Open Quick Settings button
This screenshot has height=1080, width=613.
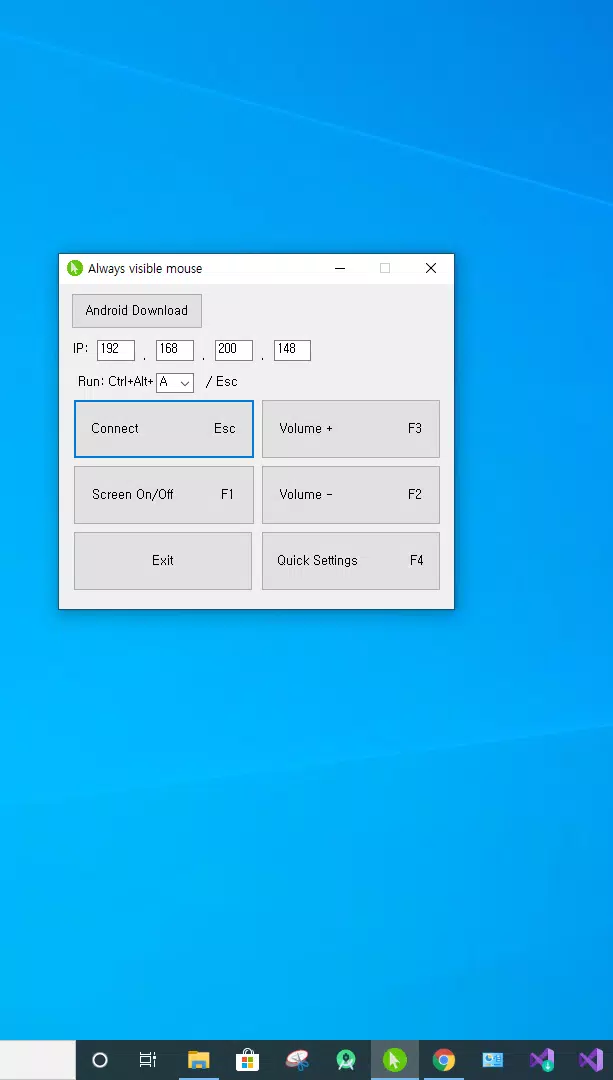coord(351,561)
